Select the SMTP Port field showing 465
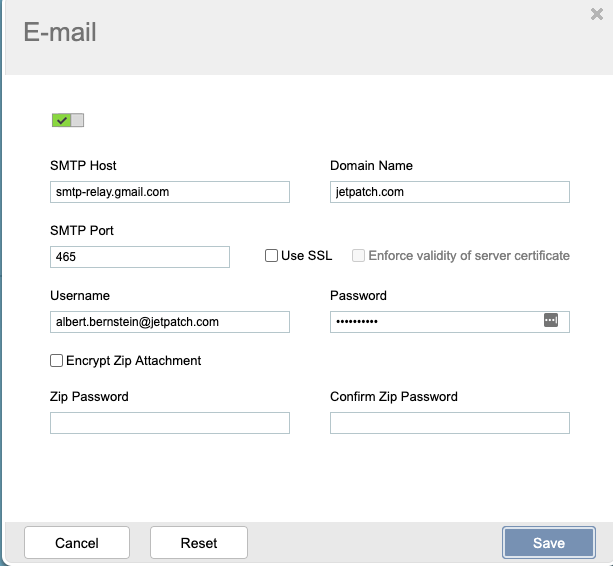 click(140, 257)
